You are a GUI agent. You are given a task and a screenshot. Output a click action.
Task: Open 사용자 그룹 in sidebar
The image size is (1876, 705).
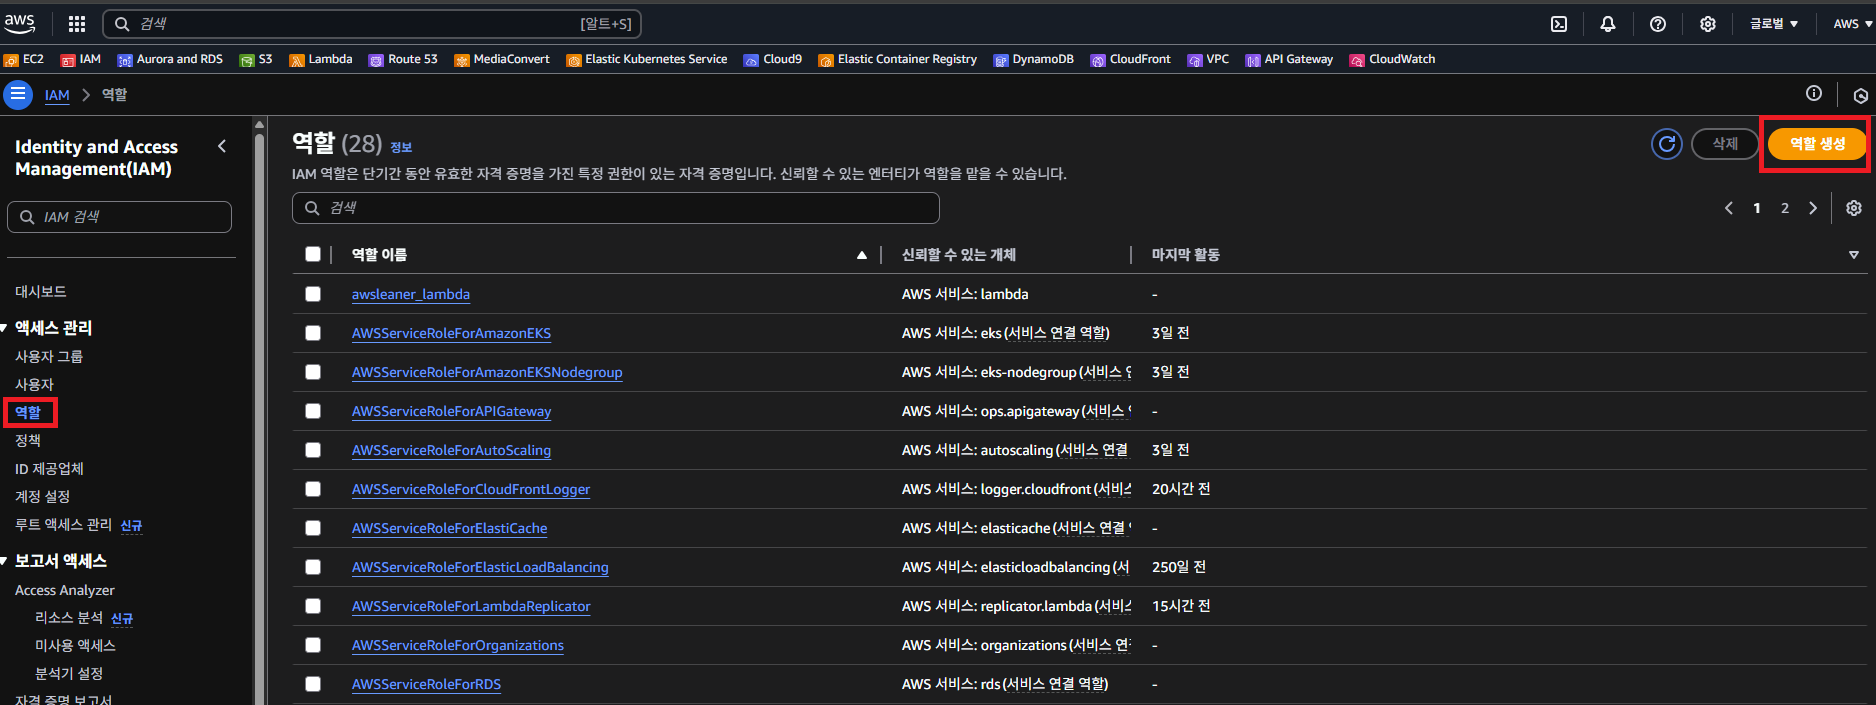point(49,357)
